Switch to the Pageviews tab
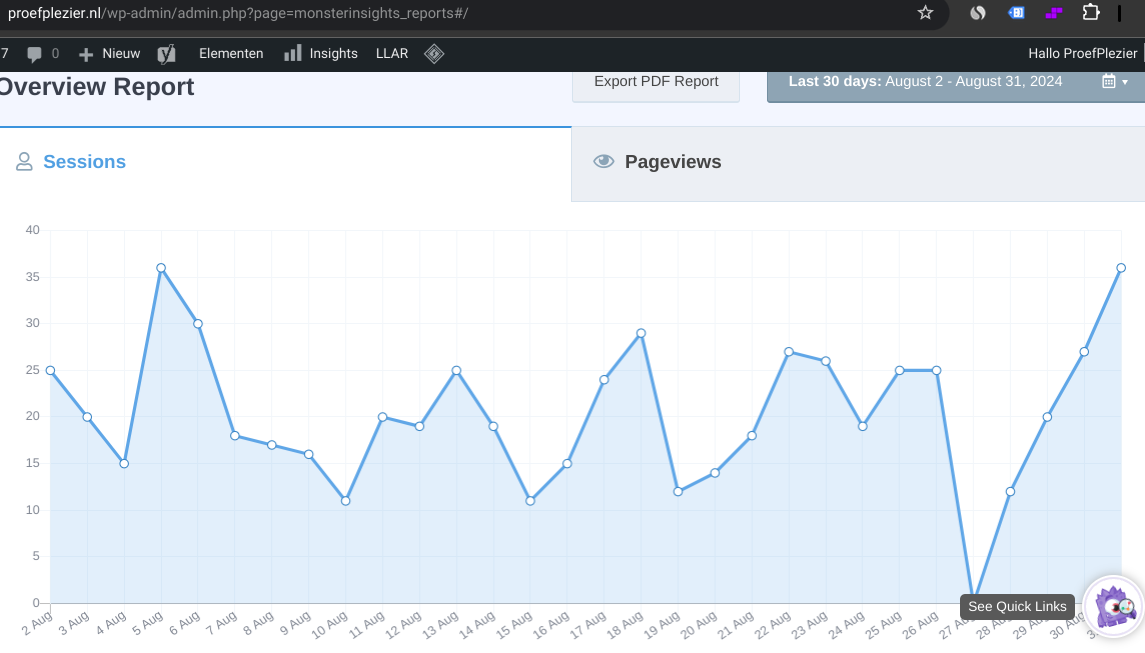1145x653 pixels. pyautogui.click(x=858, y=164)
